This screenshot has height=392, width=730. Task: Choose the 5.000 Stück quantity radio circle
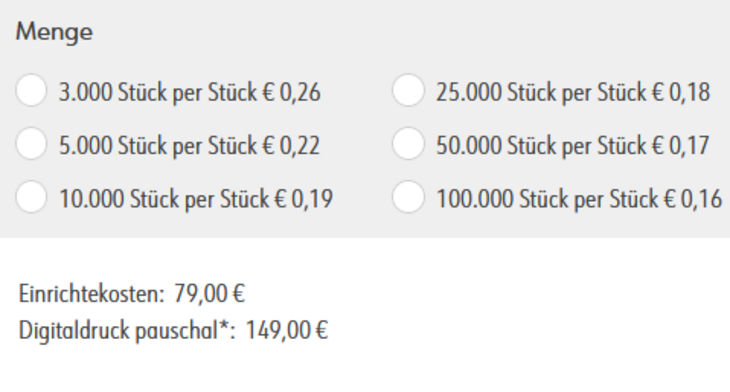[x=31, y=143]
